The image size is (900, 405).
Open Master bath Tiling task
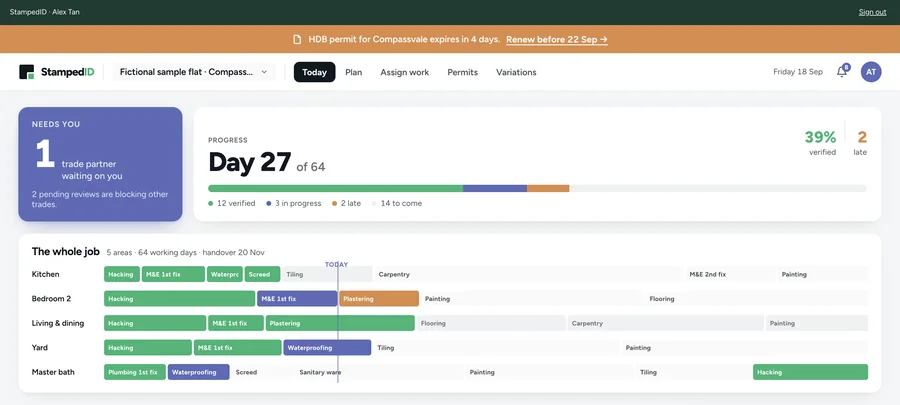click(x=693, y=372)
